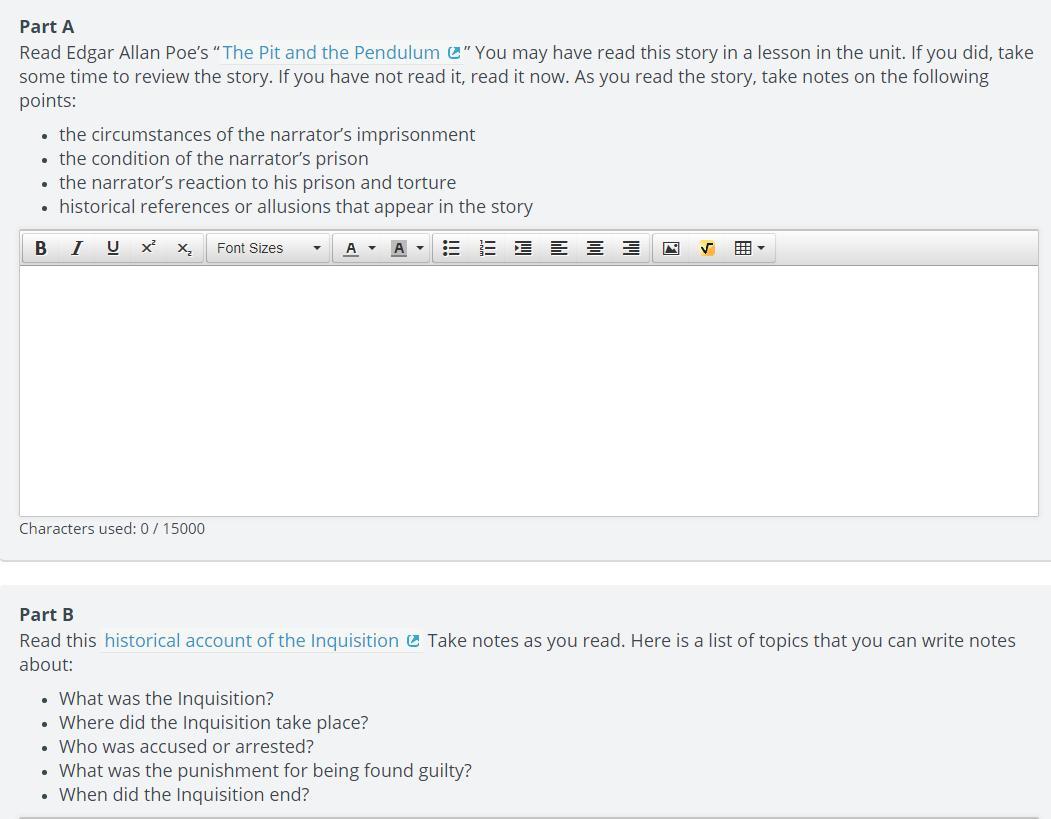Apply italic formatting

point(76,248)
